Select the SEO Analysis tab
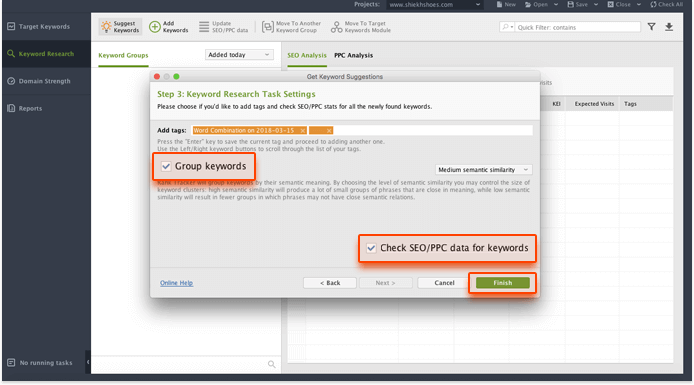This screenshot has height=385, width=694. tap(307, 55)
